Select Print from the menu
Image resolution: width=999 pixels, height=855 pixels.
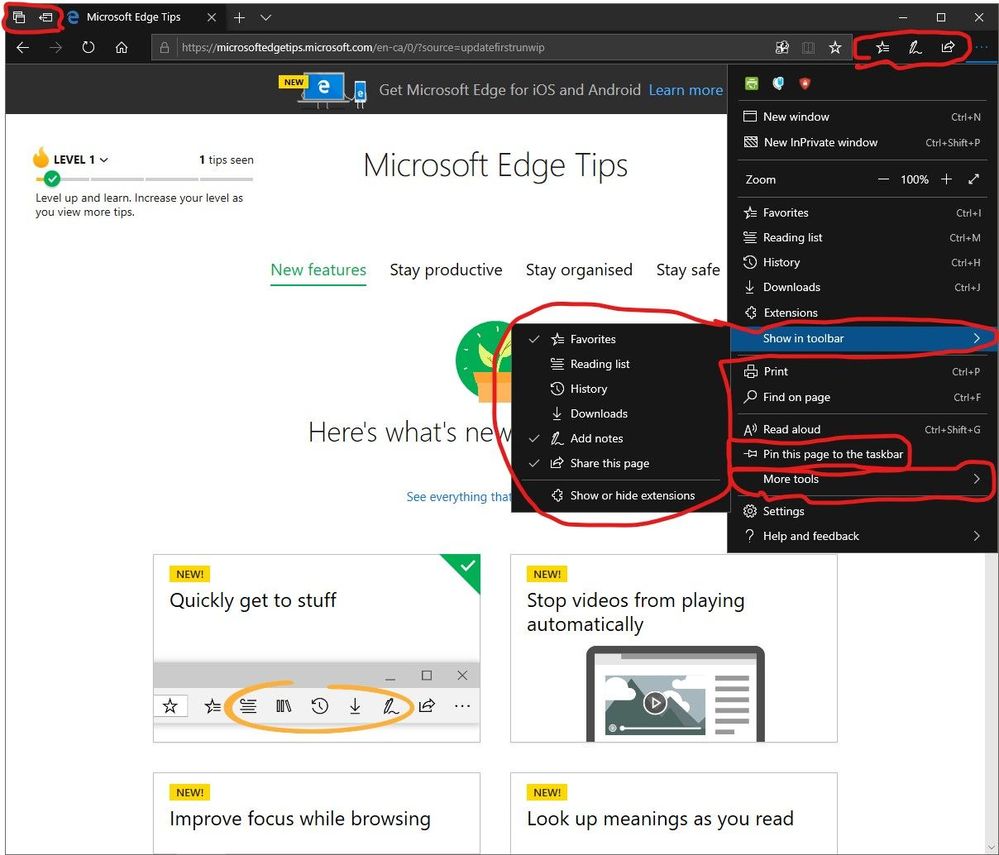coord(863,371)
